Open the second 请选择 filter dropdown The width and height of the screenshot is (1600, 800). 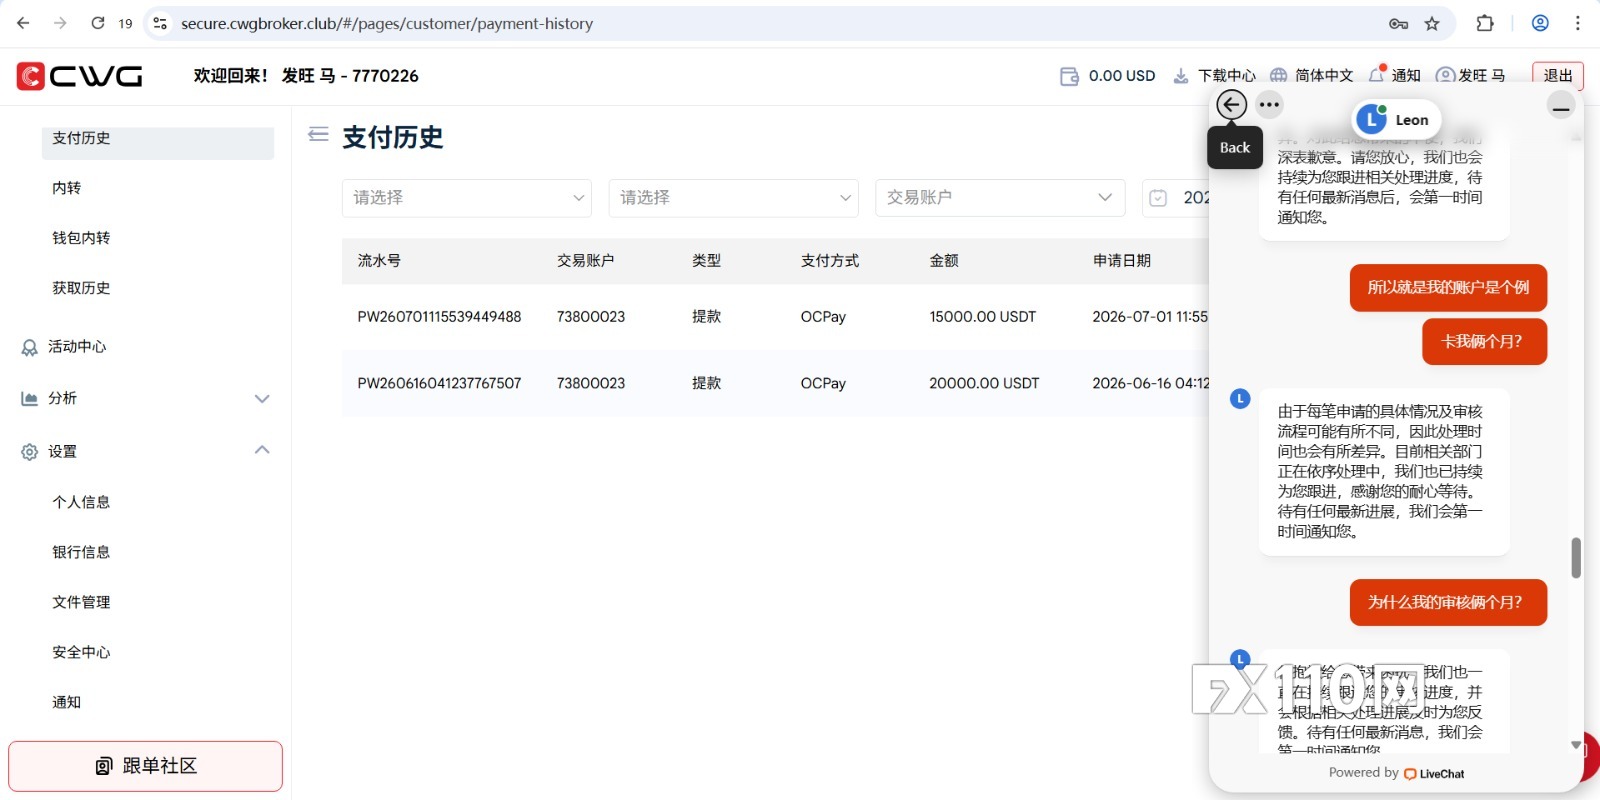[x=734, y=198]
